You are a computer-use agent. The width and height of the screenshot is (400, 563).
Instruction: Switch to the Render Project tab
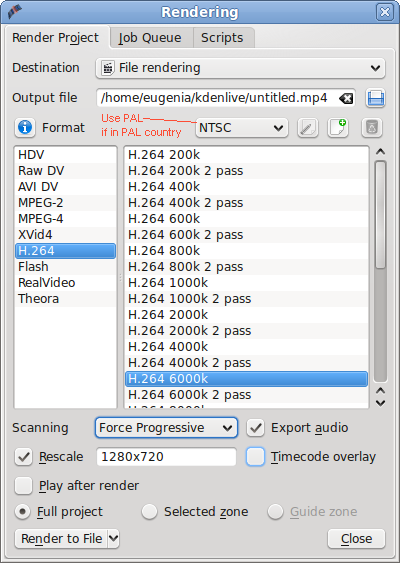(55, 38)
